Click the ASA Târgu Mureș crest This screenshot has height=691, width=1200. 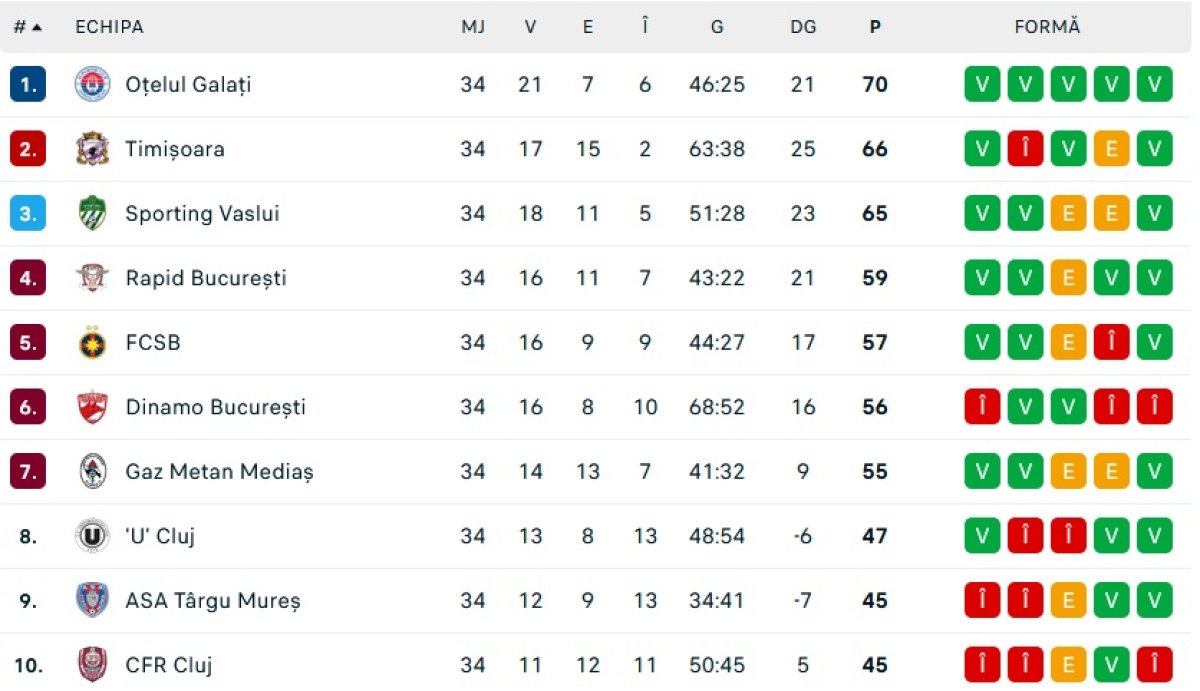coord(92,600)
